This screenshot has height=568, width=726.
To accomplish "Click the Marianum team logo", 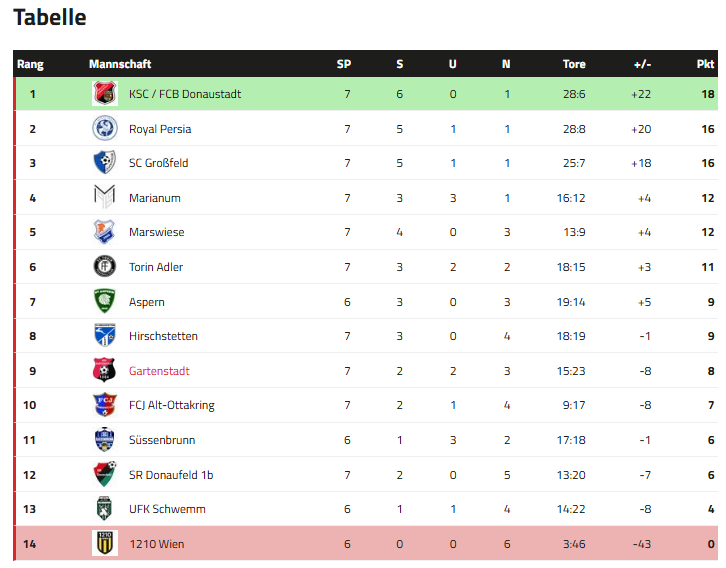I will (x=105, y=198).
